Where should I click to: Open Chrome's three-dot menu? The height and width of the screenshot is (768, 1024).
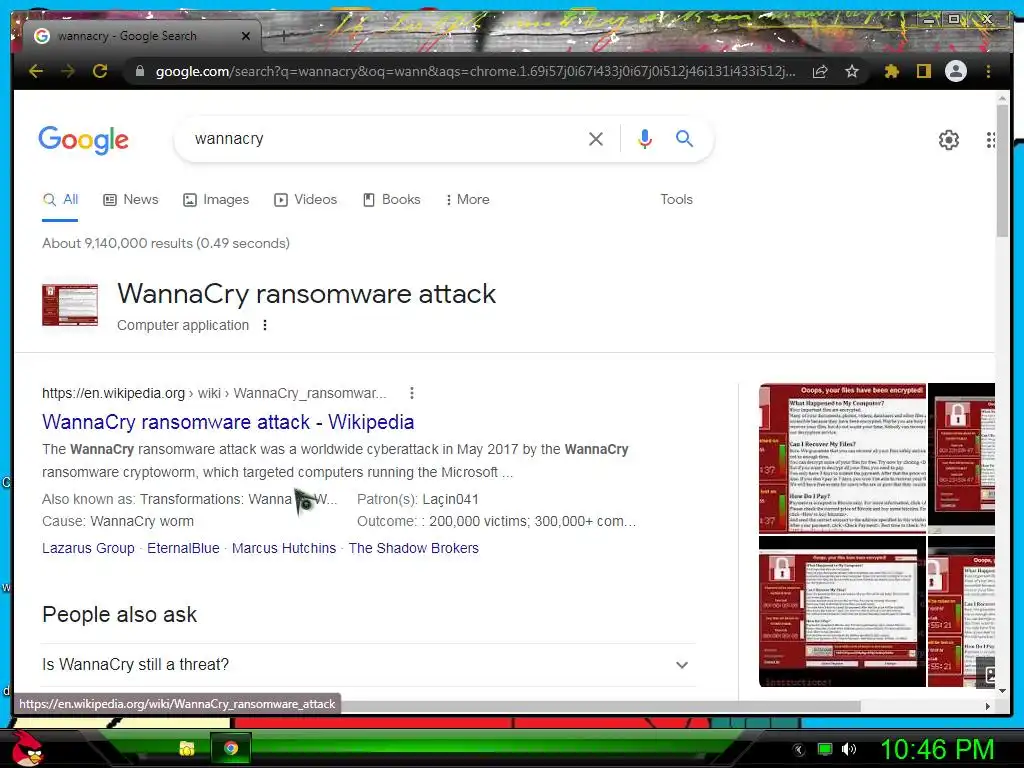point(989,71)
